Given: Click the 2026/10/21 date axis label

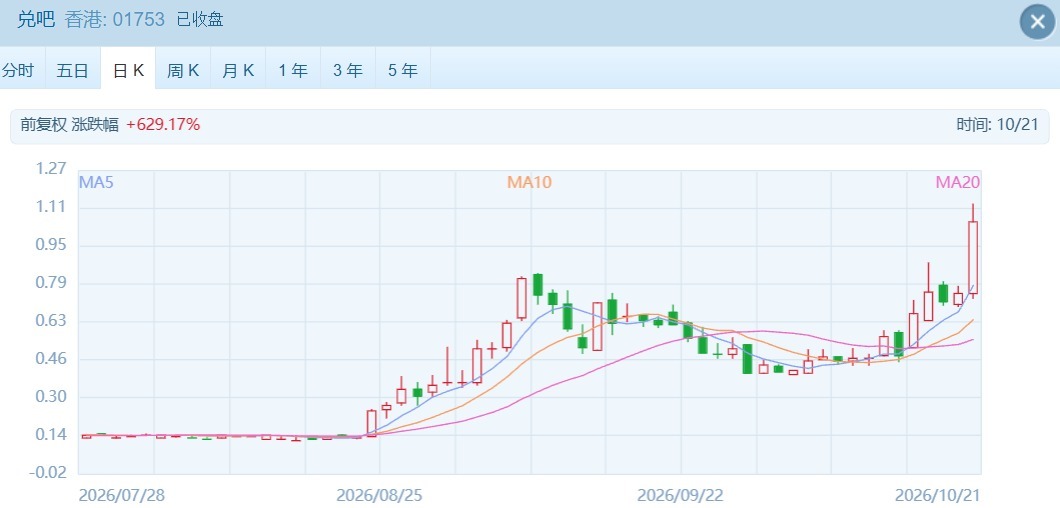Looking at the screenshot, I should 937,495.
